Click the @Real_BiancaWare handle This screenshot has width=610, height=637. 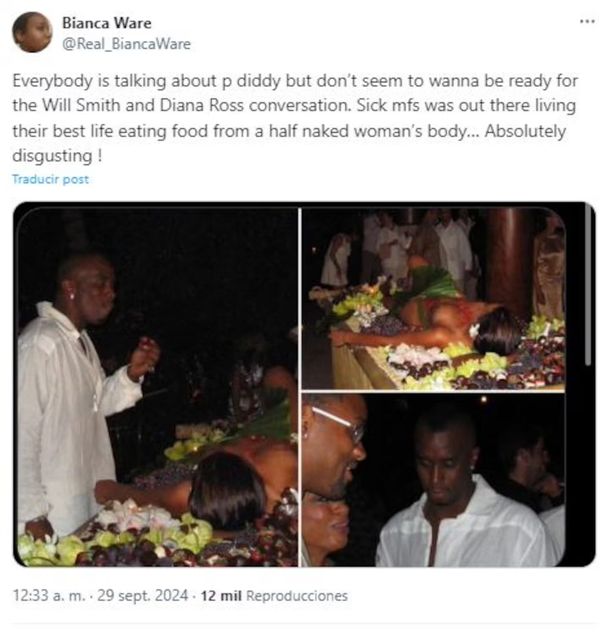tap(126, 44)
